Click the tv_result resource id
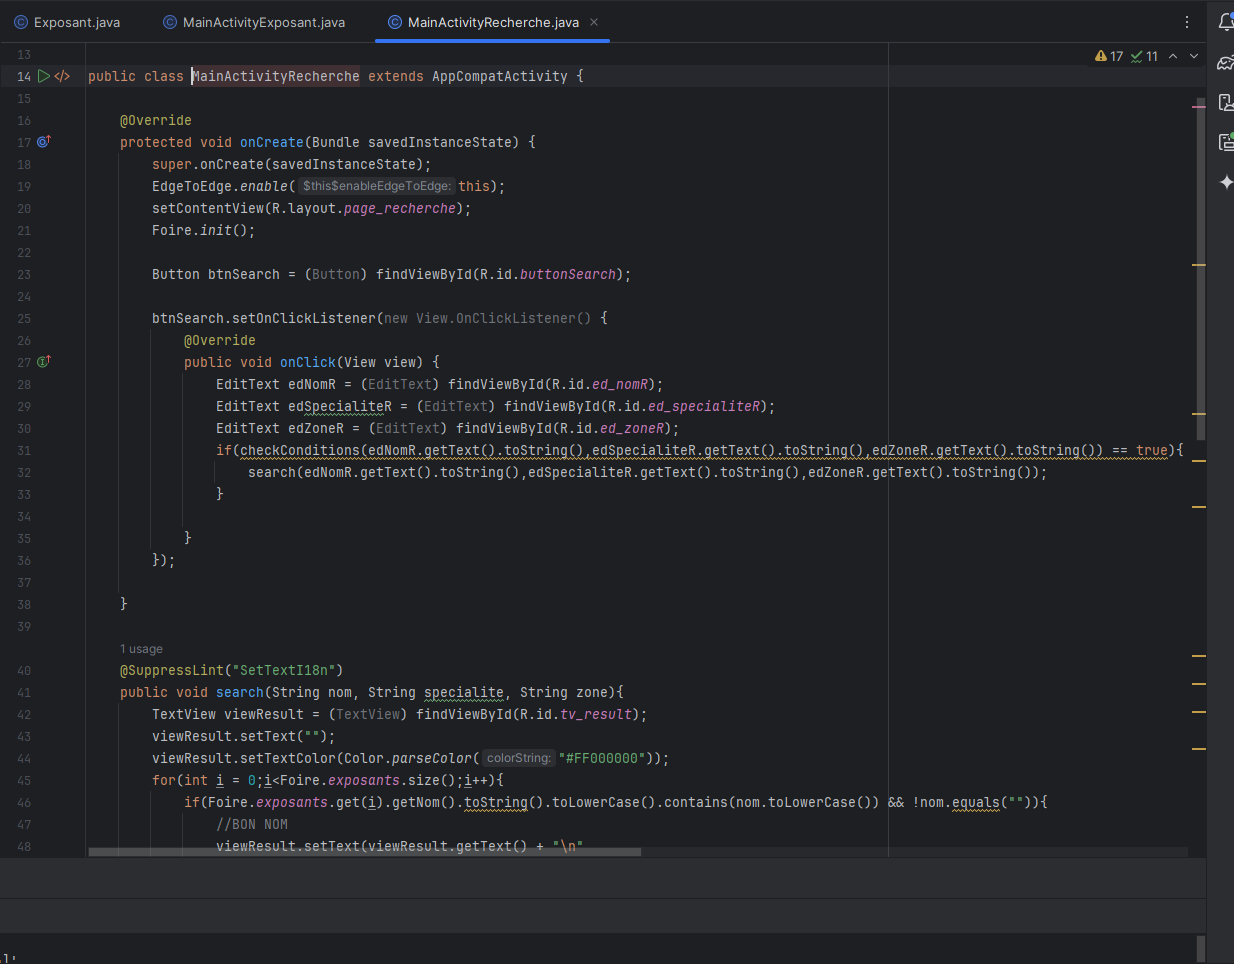This screenshot has height=964, width=1234. 596,714
